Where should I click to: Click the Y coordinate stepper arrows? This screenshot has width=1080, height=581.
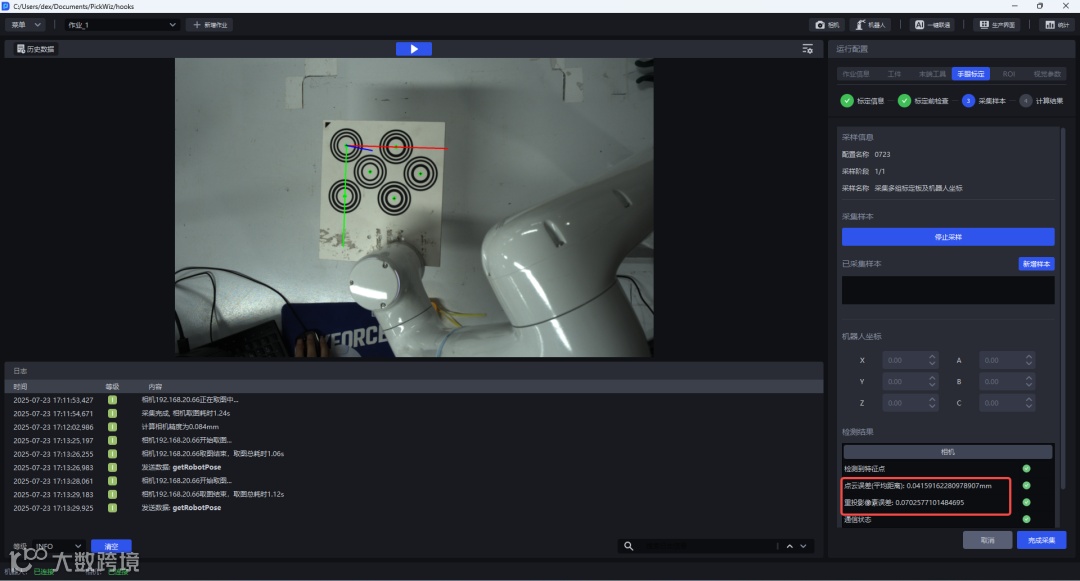tap(932, 381)
